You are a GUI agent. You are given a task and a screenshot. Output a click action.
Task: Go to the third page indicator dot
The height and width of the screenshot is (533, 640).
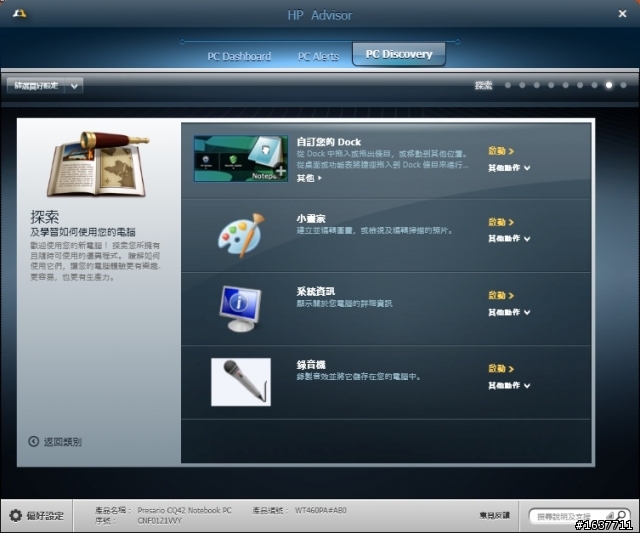pyautogui.click(x=537, y=85)
